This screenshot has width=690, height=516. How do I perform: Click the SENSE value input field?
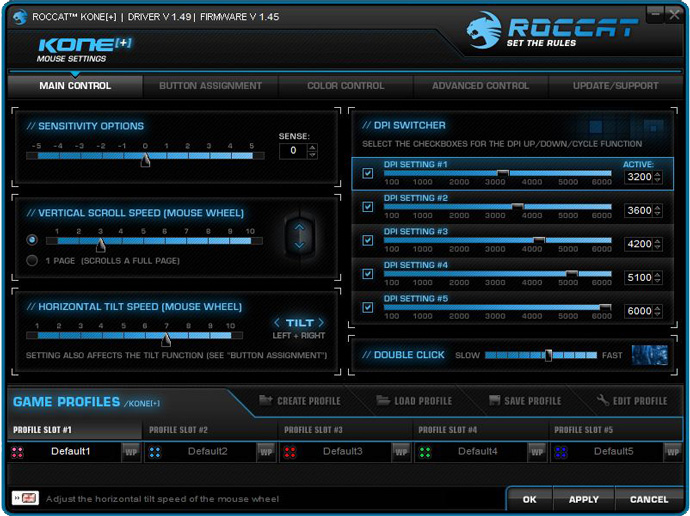click(294, 151)
